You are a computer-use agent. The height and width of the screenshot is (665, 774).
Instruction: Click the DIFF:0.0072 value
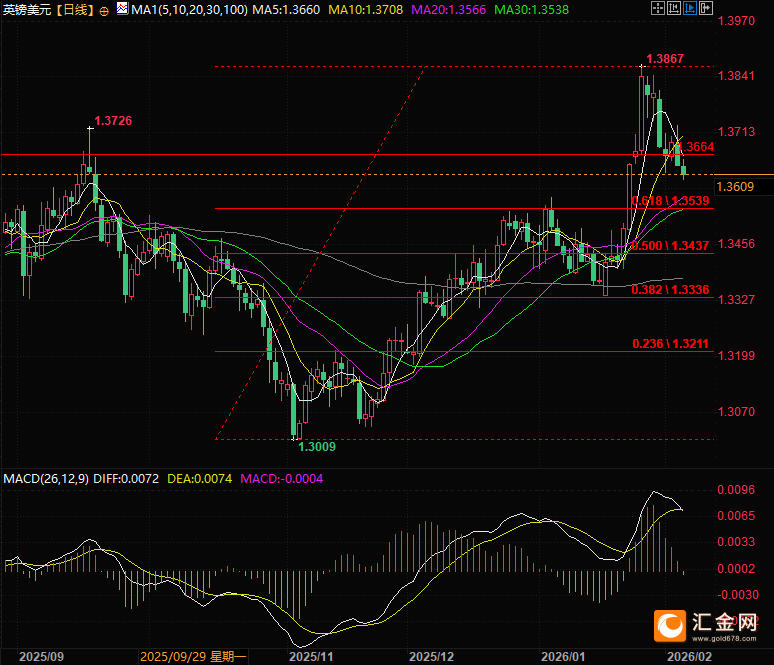[126, 478]
